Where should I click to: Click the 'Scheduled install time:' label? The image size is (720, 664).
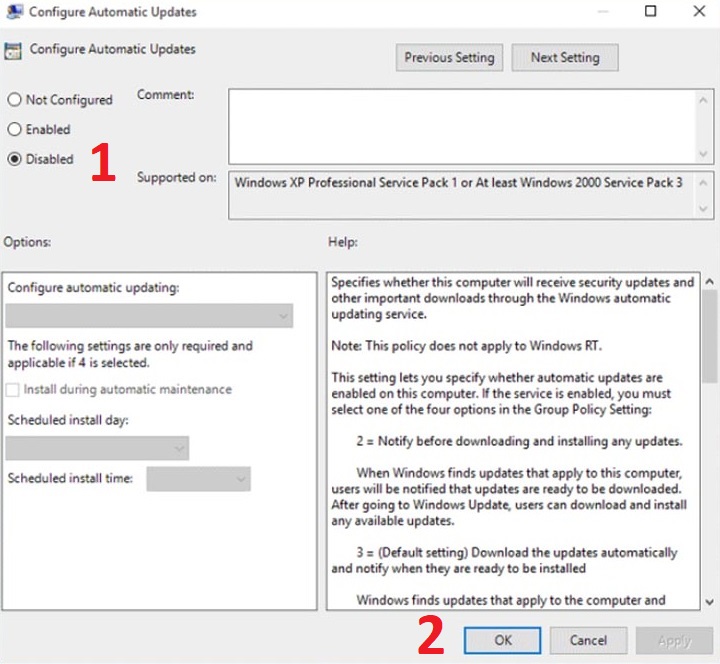click(x=70, y=478)
